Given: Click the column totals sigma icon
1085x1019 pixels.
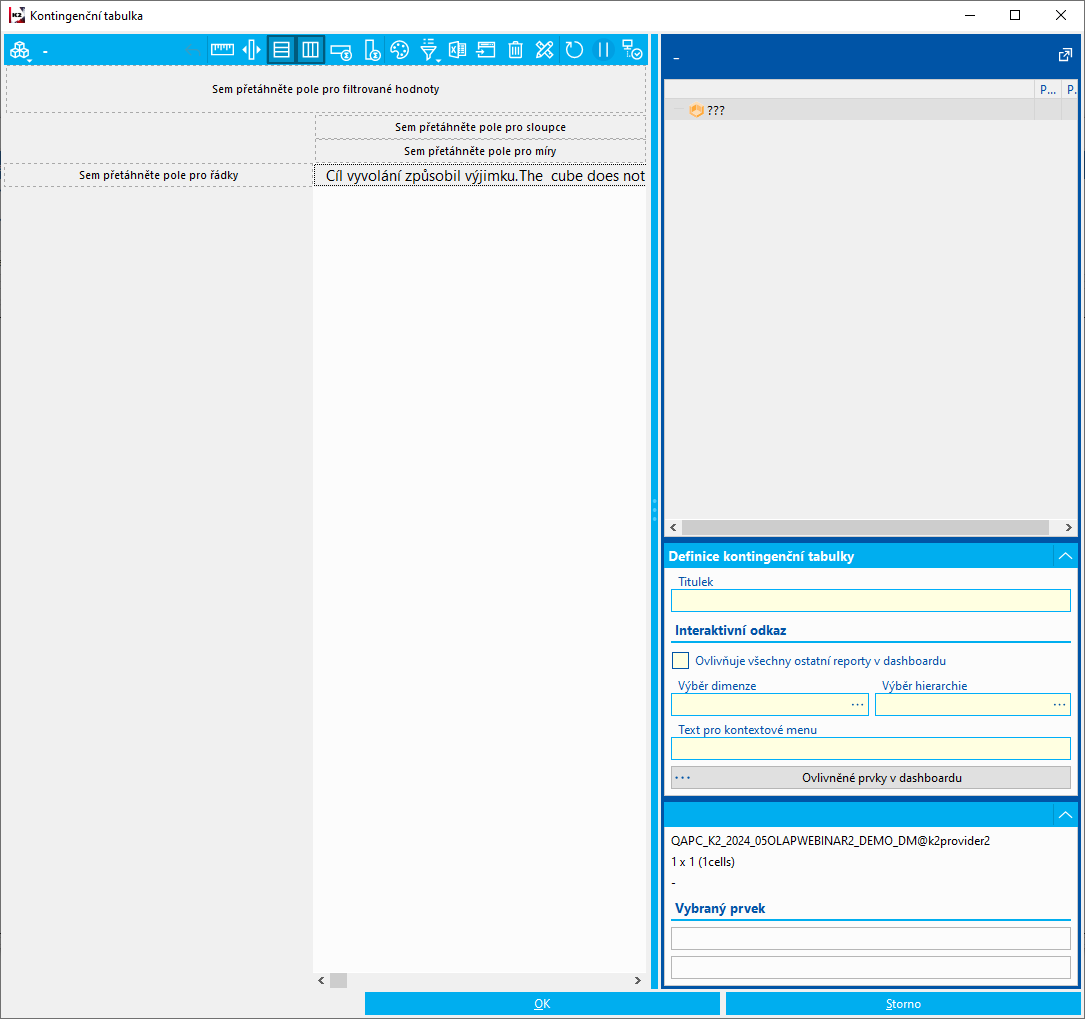Looking at the screenshot, I should coord(372,51).
